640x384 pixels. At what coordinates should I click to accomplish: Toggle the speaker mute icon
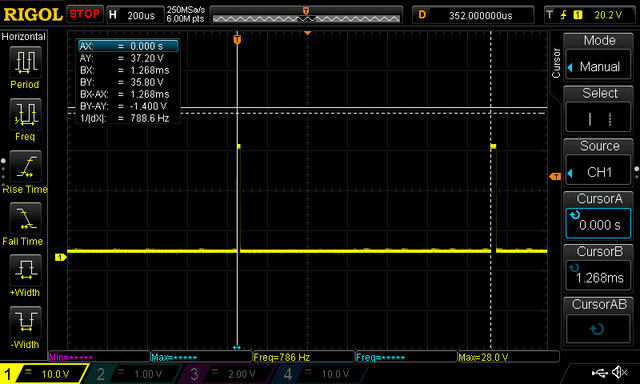[x=620, y=372]
